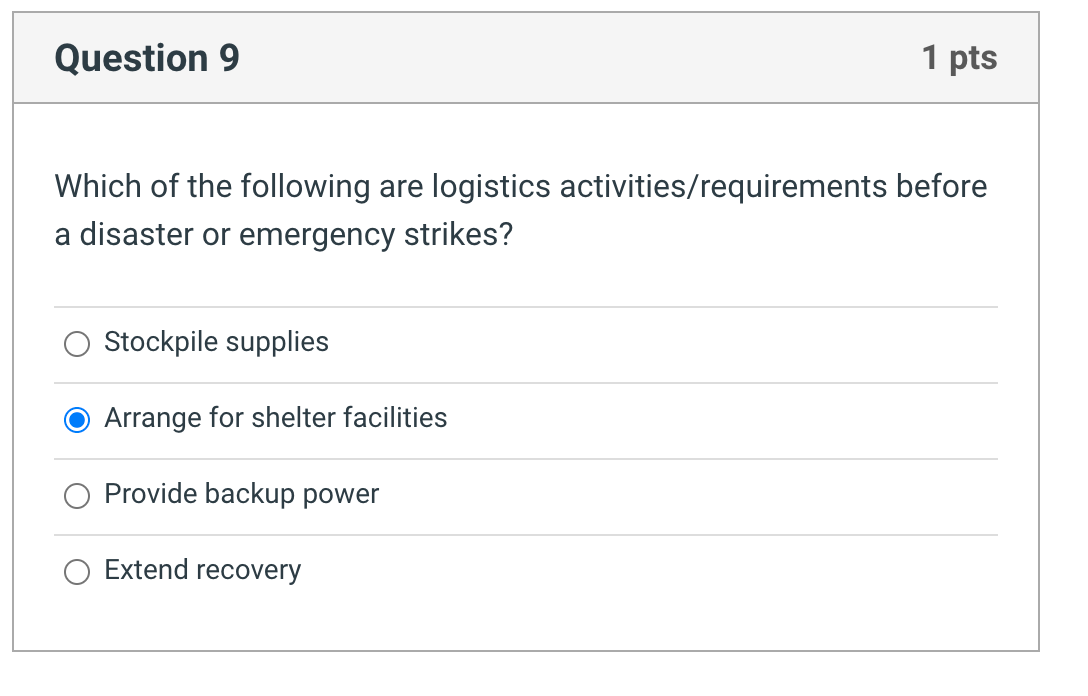
Task: Click the "Extend recovery" answer label text
Action: [202, 570]
